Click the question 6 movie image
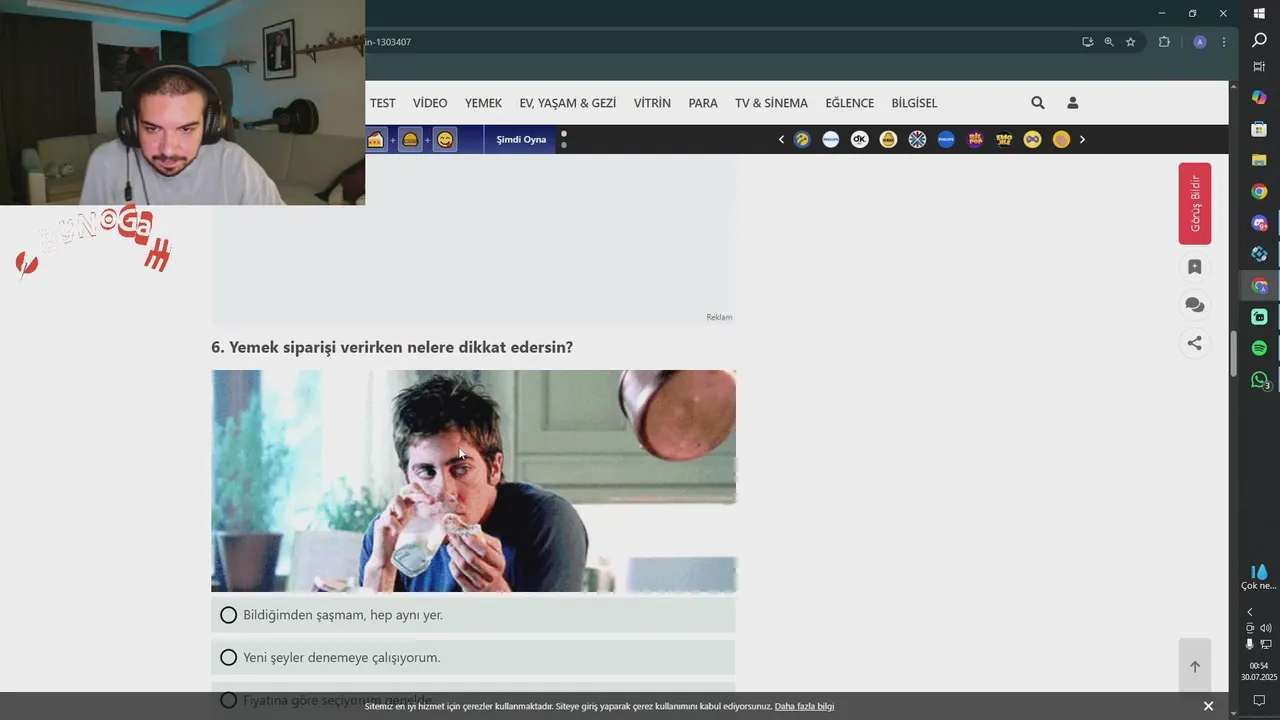 click(473, 481)
